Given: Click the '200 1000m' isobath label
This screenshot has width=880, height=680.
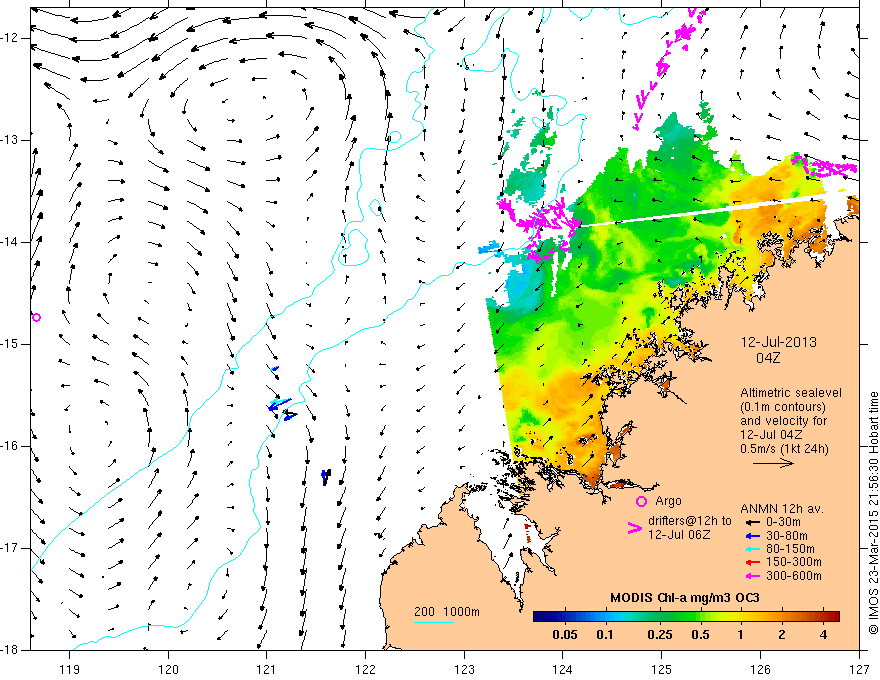Looking at the screenshot, I should 447,612.
